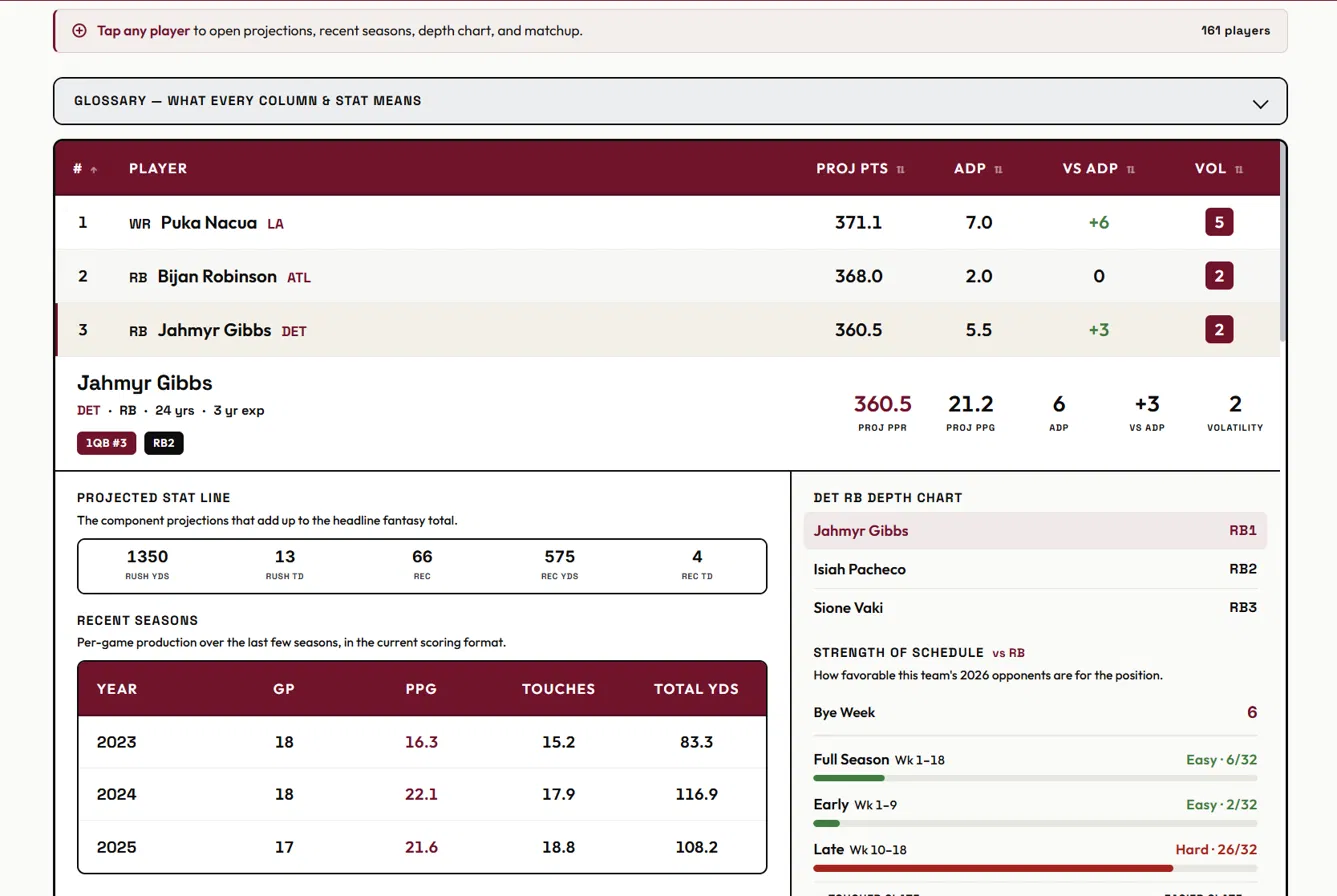Open the Bijan Robinson player row
Image resolution: width=1337 pixels, height=896 pixels.
[667, 276]
